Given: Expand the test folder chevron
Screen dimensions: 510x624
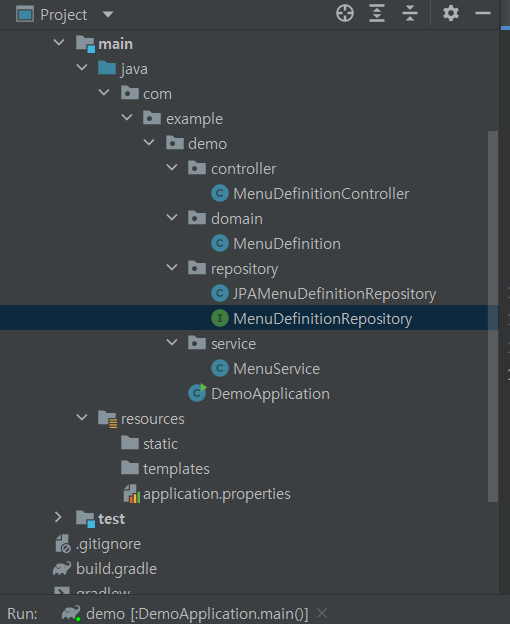Looking at the screenshot, I should 58,517.
